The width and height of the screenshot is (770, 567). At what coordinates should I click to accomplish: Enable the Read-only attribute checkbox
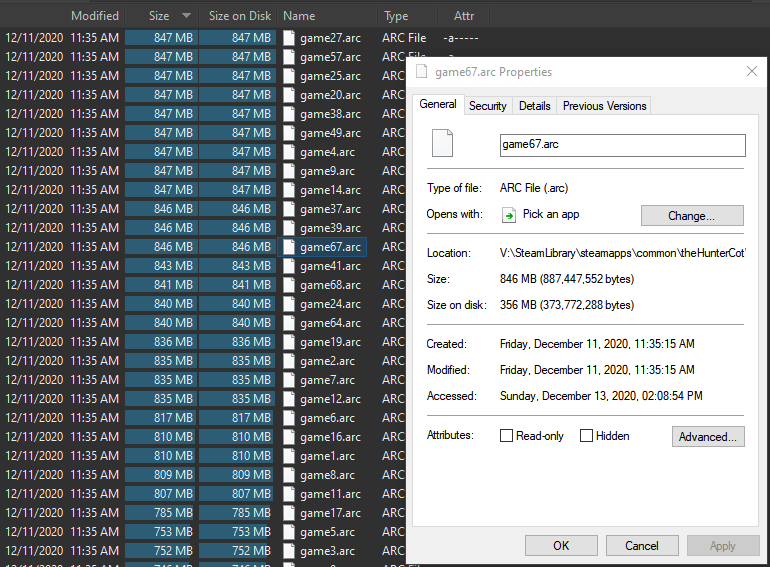tap(507, 436)
